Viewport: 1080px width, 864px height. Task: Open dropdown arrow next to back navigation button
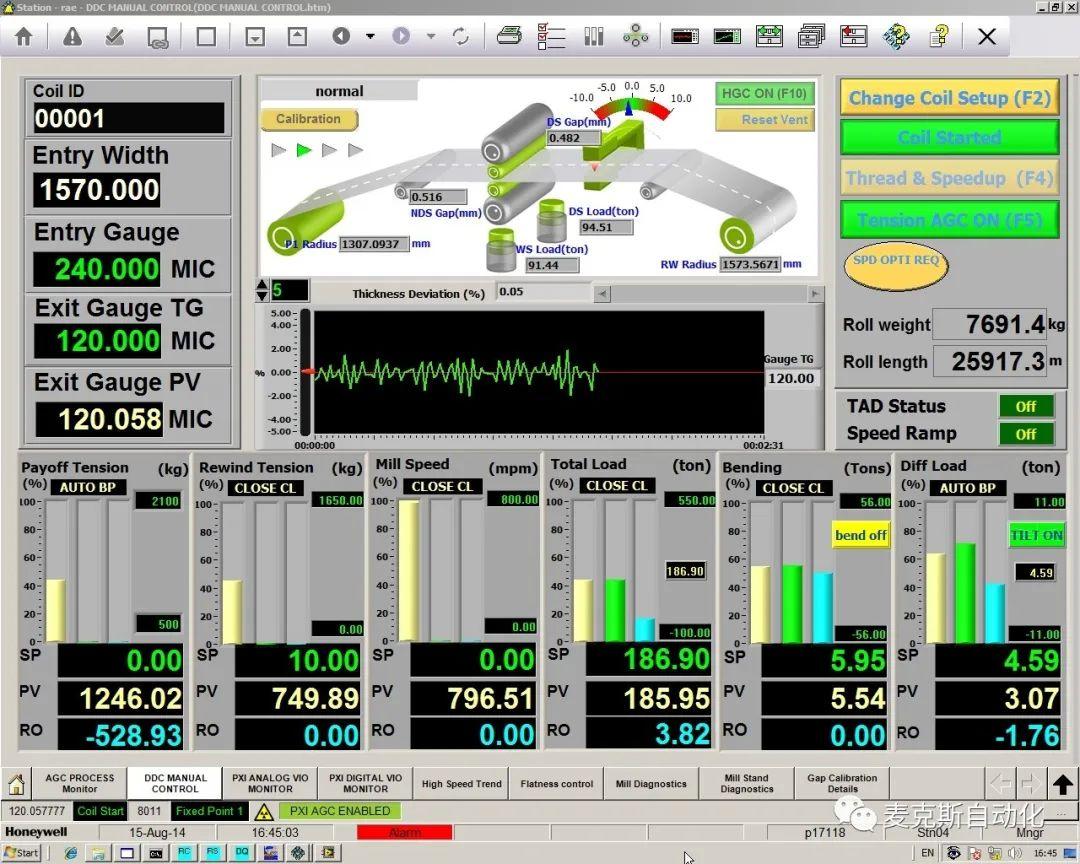(370, 36)
